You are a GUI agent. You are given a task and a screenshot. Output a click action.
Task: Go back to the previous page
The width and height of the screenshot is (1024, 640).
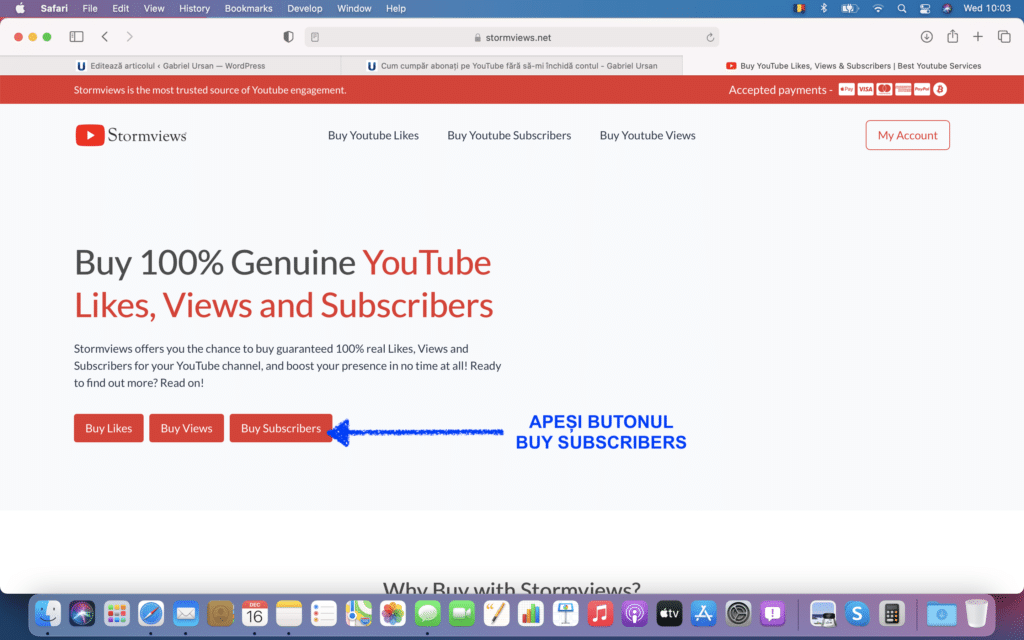104,37
